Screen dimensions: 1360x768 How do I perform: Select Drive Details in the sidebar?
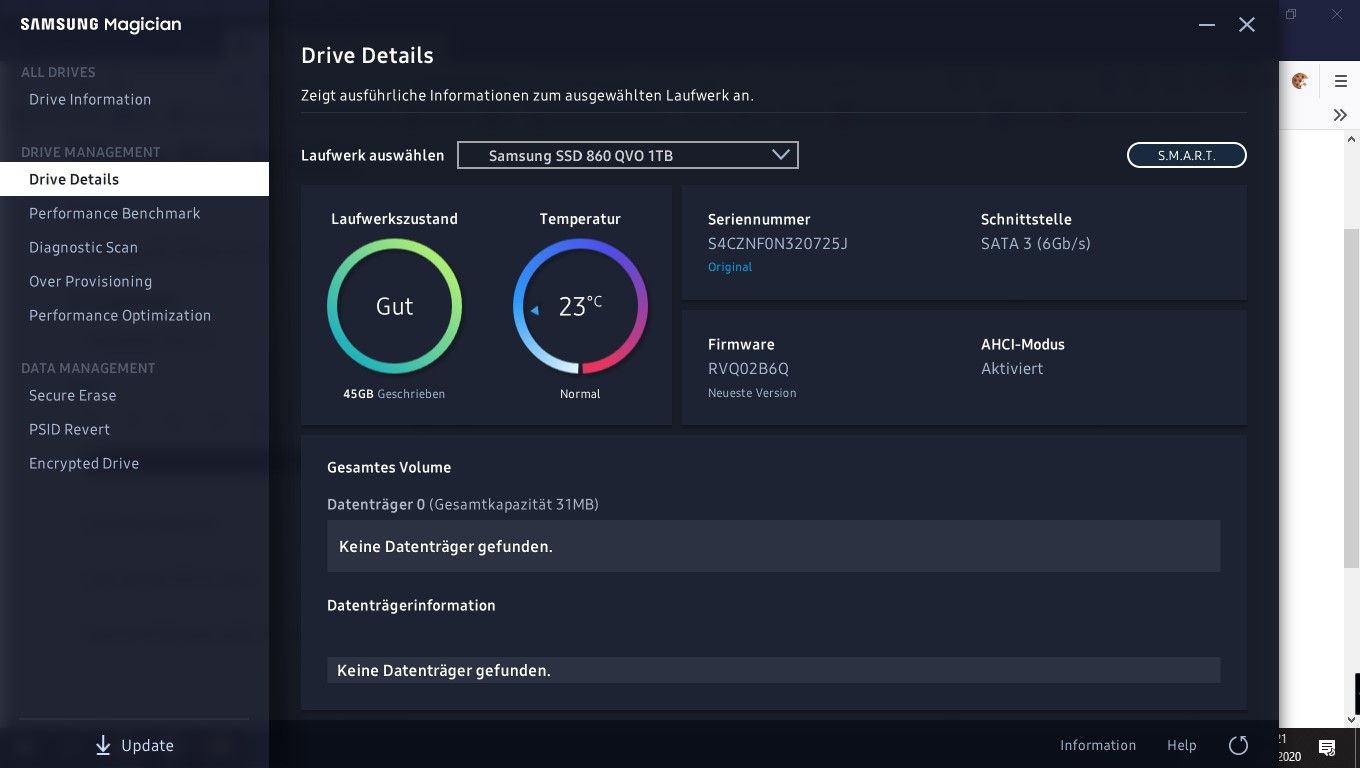[134, 179]
